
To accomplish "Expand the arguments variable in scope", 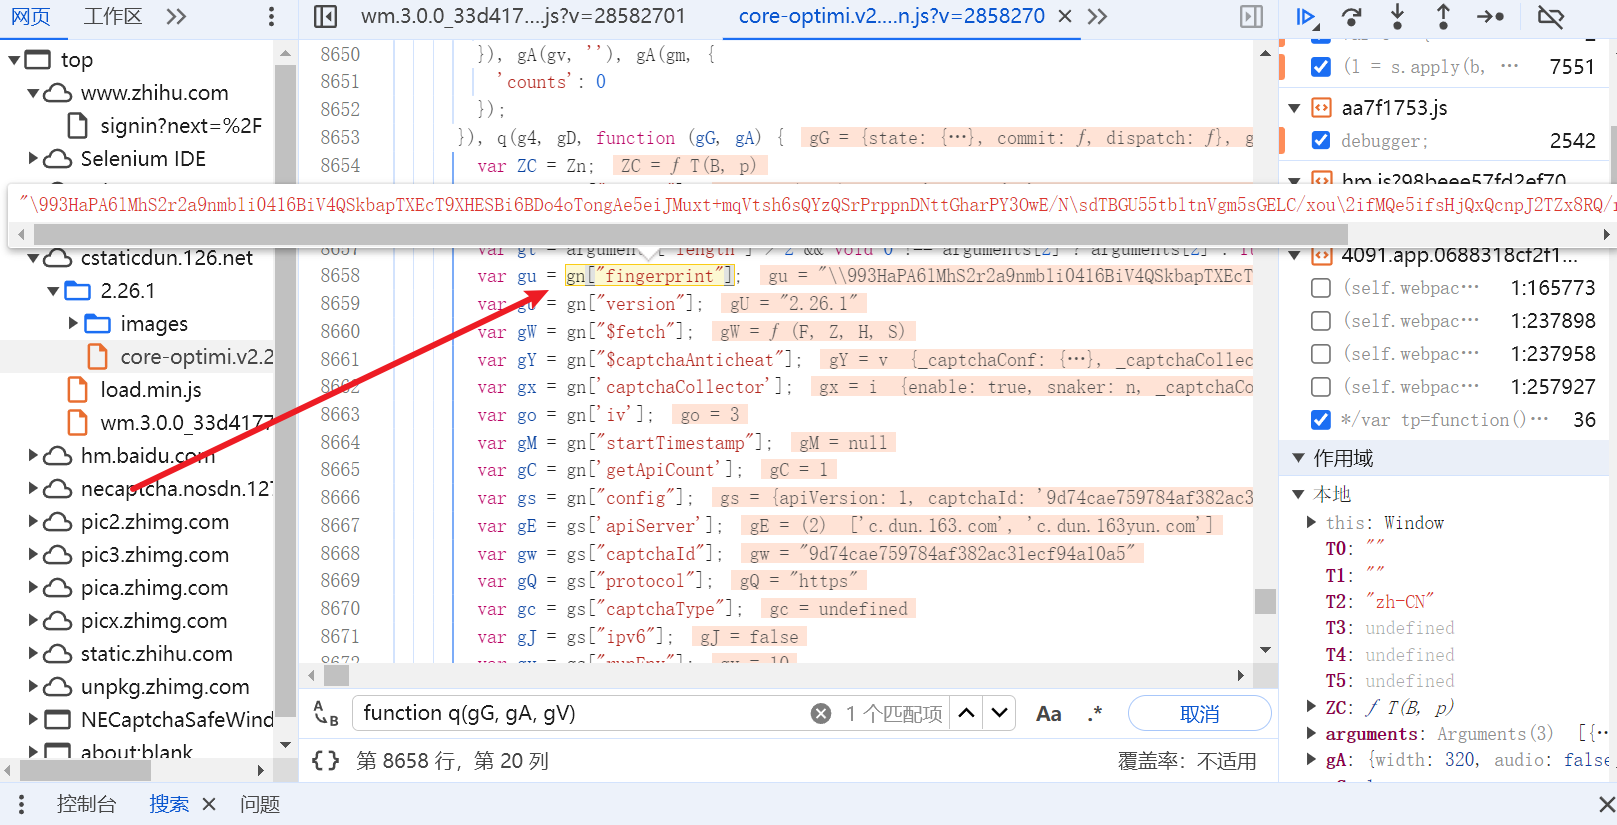I will [x=1311, y=733].
